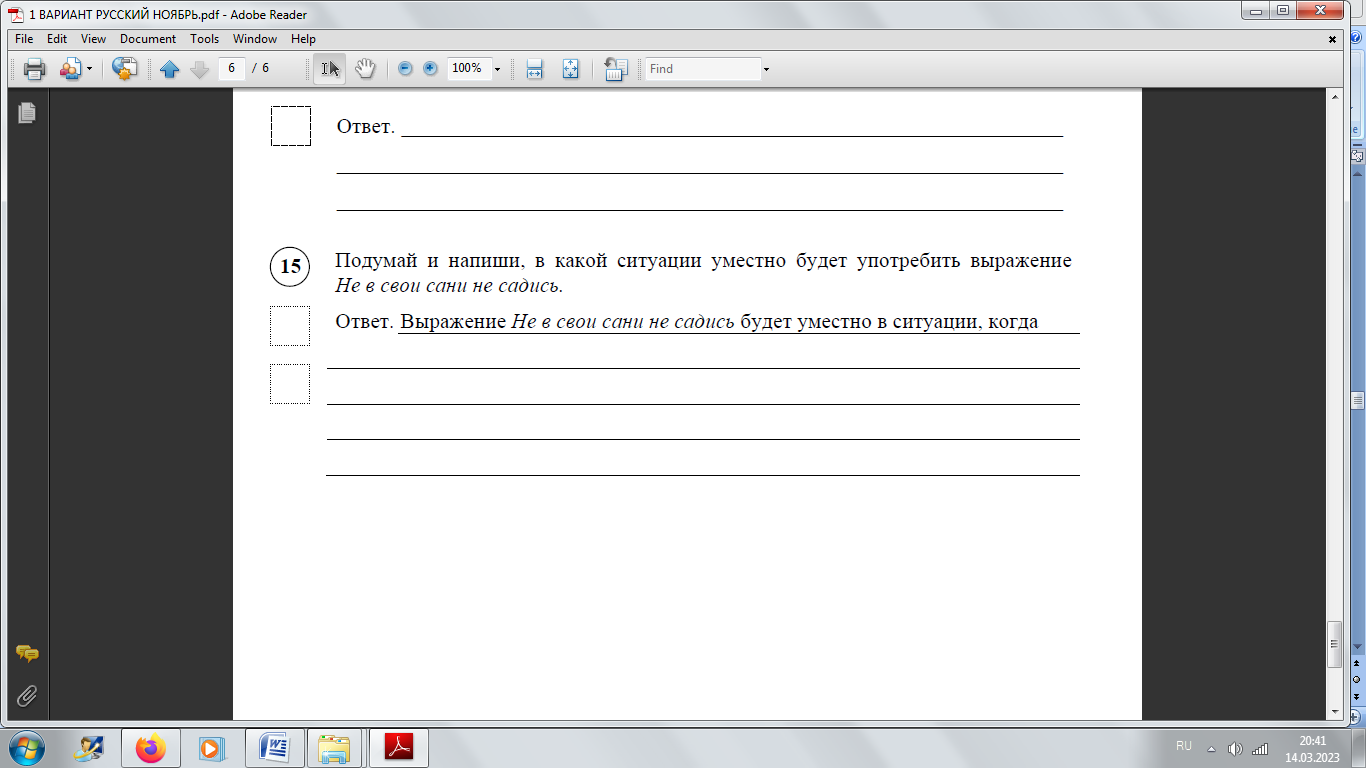Click the first taskbar icon after the Start button
This screenshot has width=1366, height=768.
pyautogui.click(x=91, y=748)
